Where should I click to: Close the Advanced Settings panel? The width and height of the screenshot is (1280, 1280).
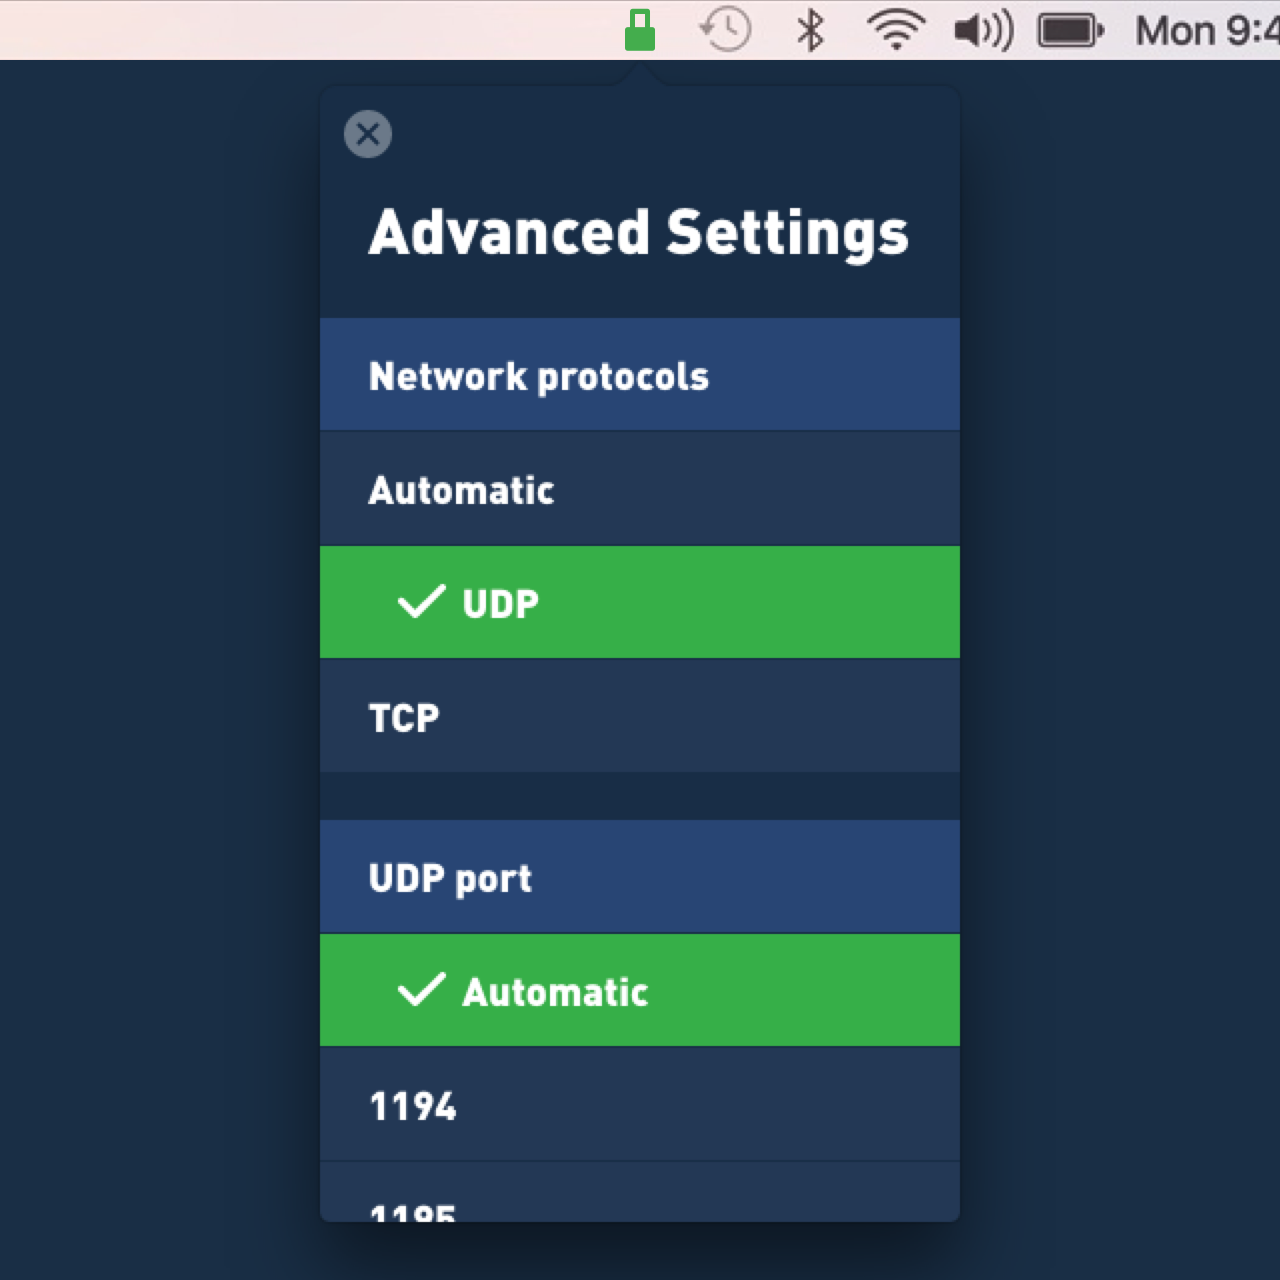point(367,134)
